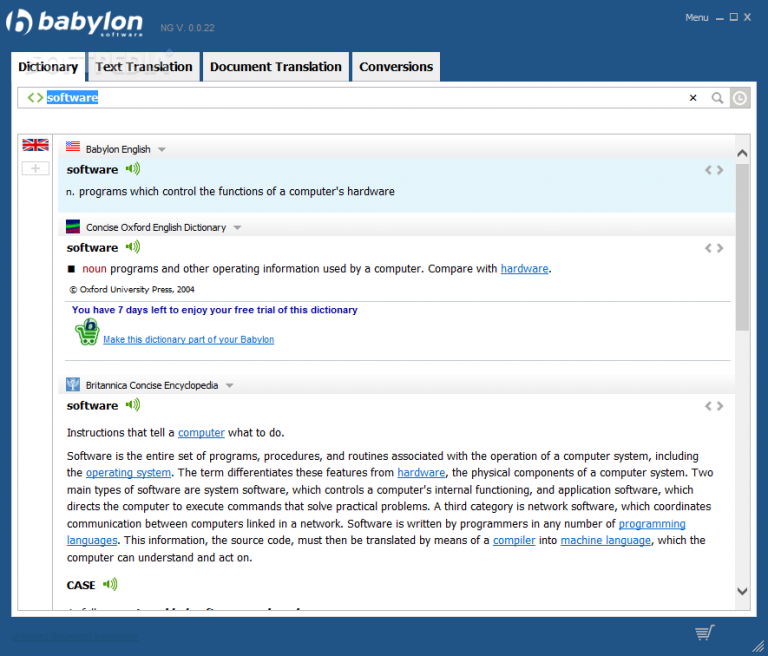Screen dimensions: 768x656
Task: Click the scroll down arrow
Action: click(742, 591)
